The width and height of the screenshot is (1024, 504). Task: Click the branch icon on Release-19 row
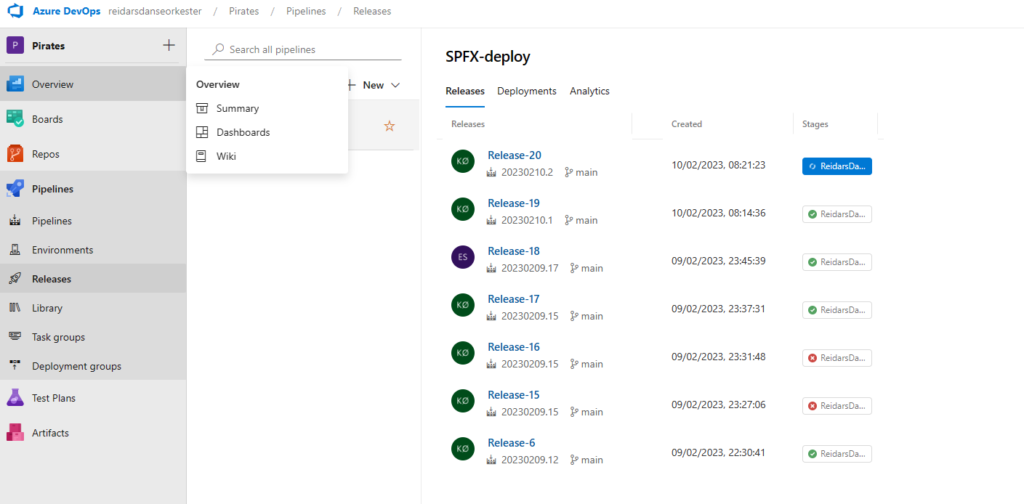(x=569, y=221)
